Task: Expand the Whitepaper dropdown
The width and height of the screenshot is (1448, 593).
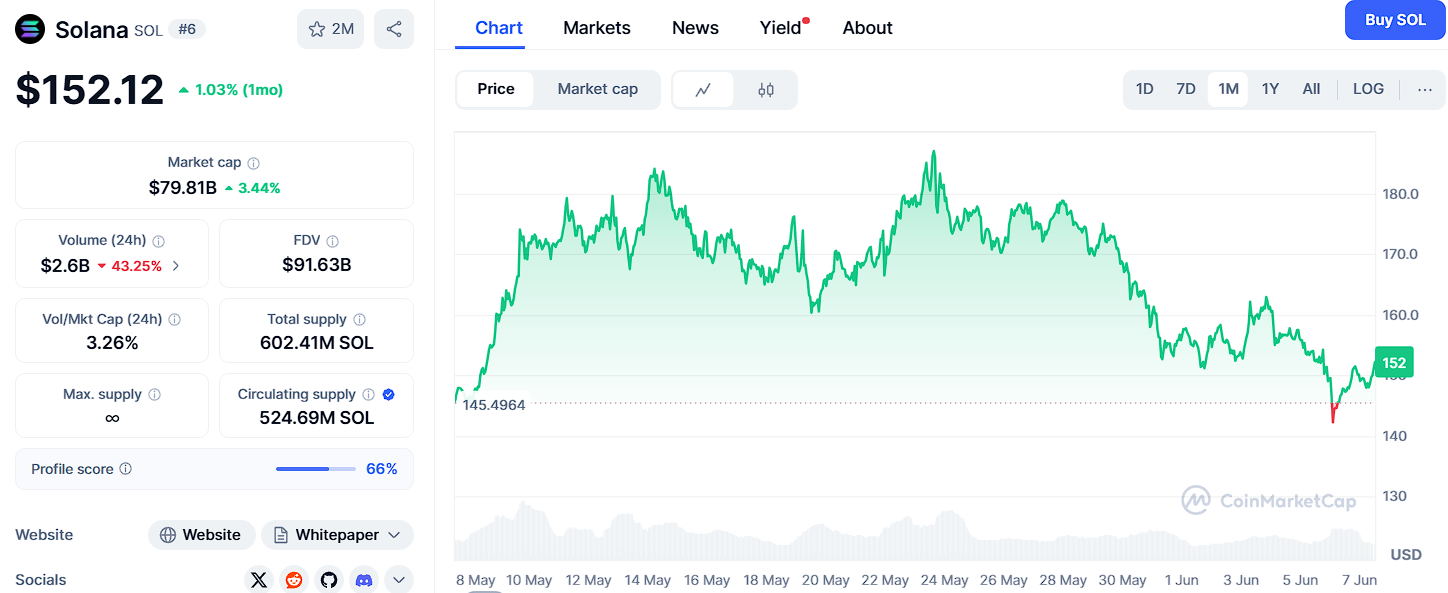Action: (338, 535)
